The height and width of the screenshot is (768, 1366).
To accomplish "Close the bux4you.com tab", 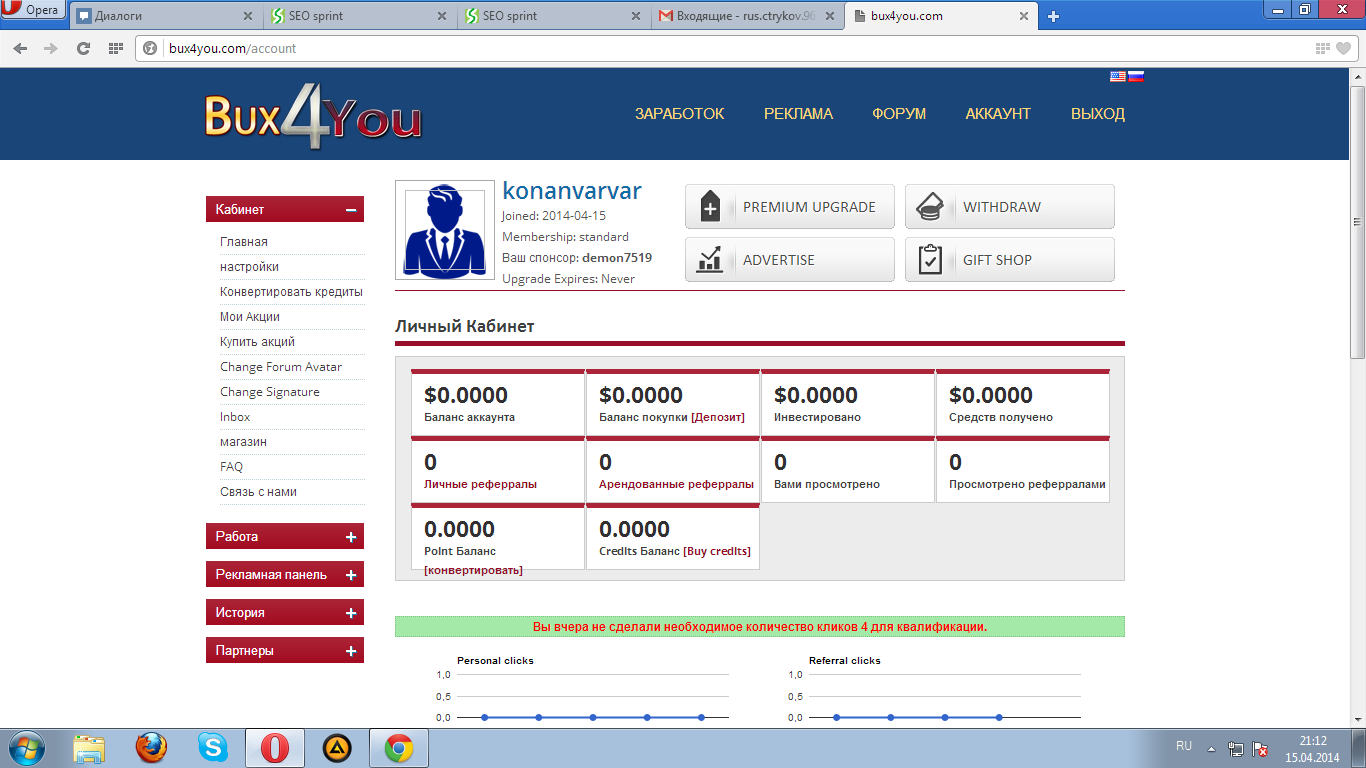I will pyautogui.click(x=1023, y=16).
